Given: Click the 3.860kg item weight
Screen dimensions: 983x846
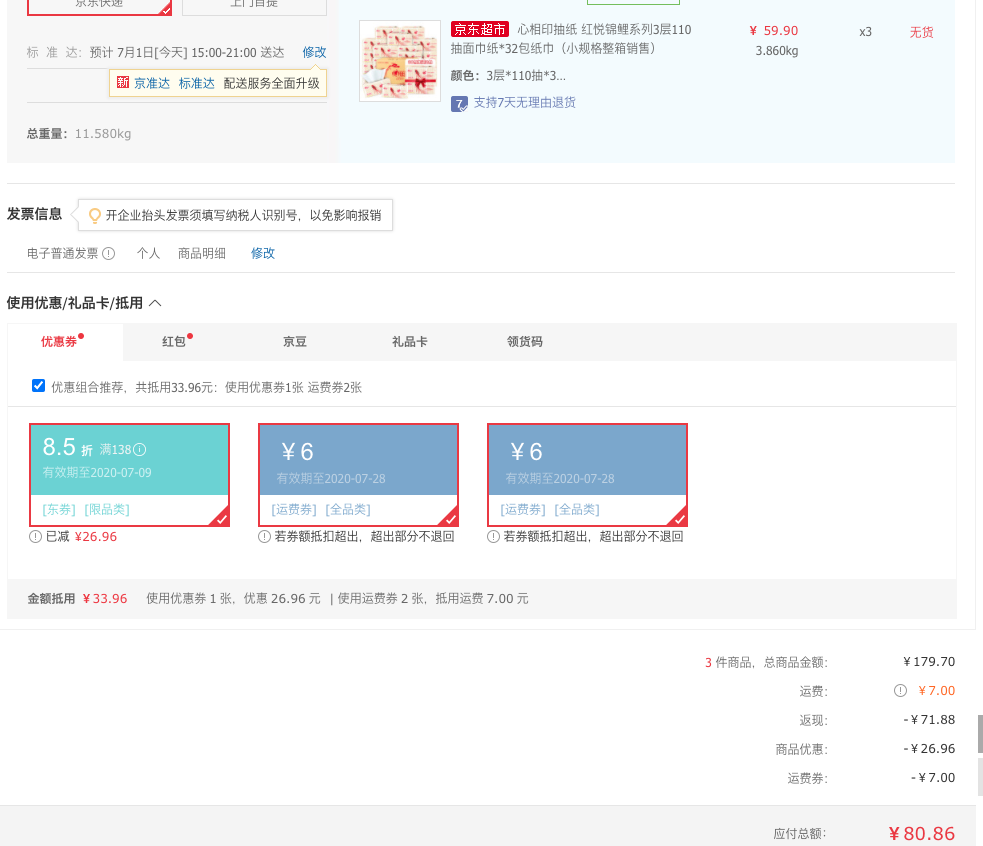Looking at the screenshot, I should 777,51.
